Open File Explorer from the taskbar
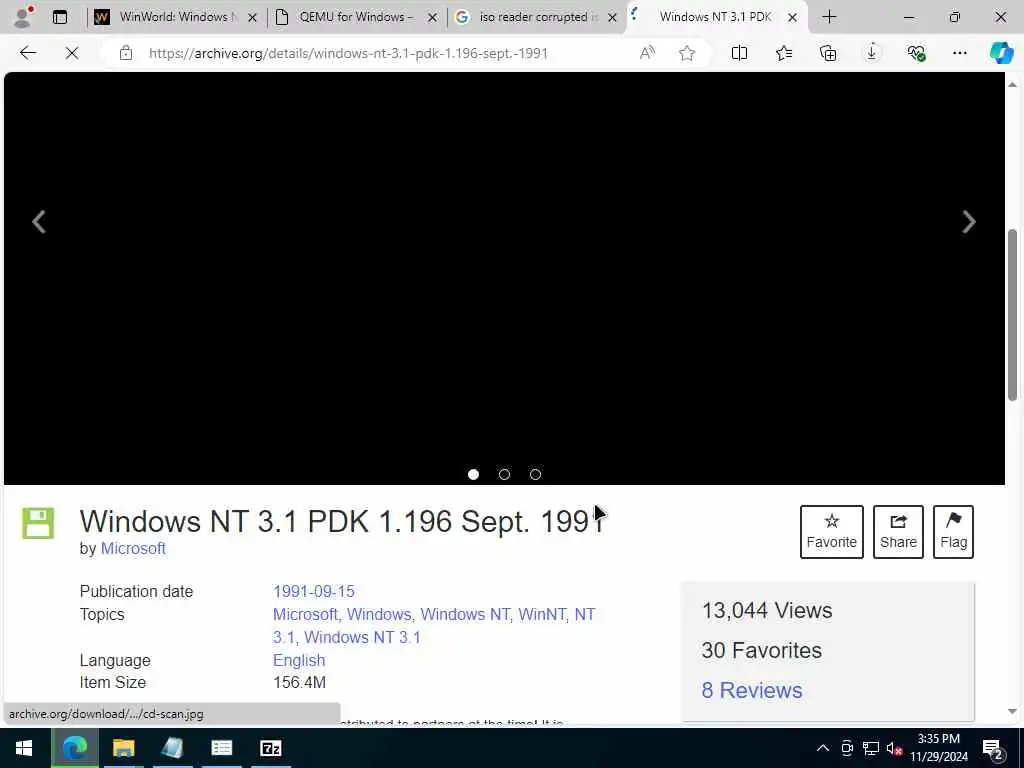The image size is (1024, 768). [x=123, y=748]
